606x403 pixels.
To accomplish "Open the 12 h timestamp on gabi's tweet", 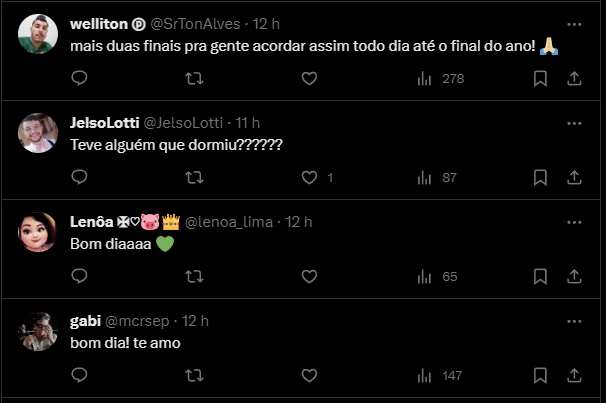I will click(196, 320).
